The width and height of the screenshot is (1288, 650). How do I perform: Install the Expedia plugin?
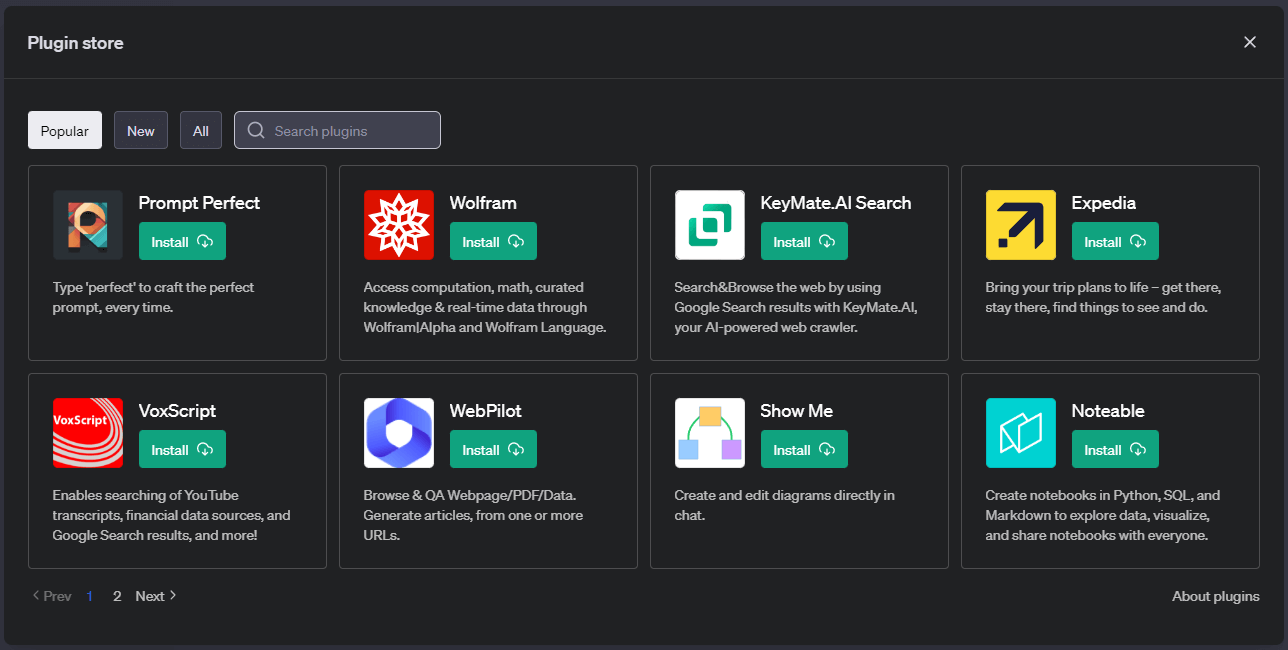[1115, 241]
